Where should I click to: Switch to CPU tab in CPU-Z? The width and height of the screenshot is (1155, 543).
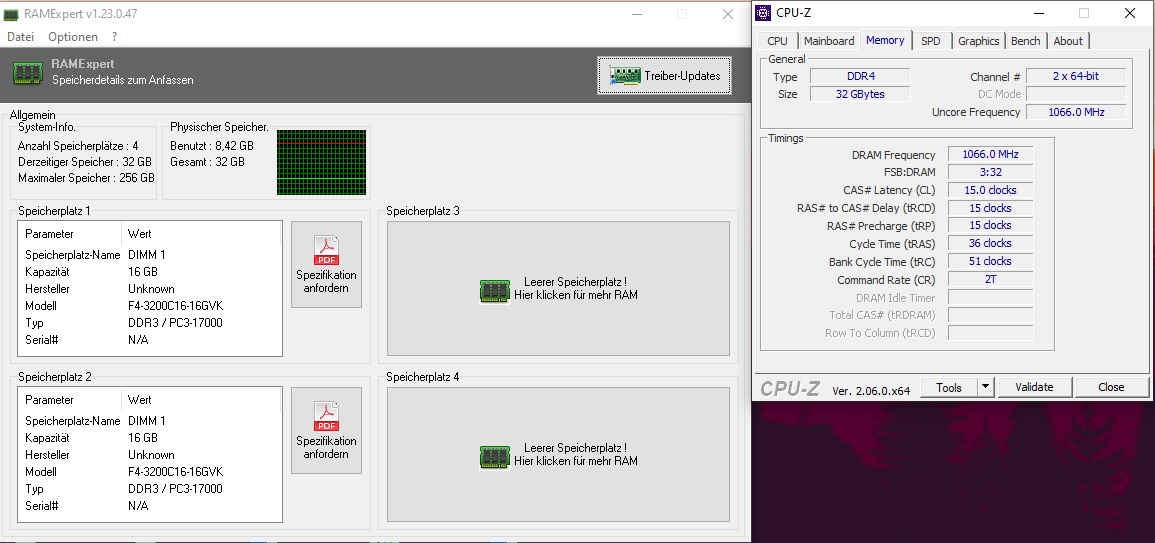click(x=777, y=41)
